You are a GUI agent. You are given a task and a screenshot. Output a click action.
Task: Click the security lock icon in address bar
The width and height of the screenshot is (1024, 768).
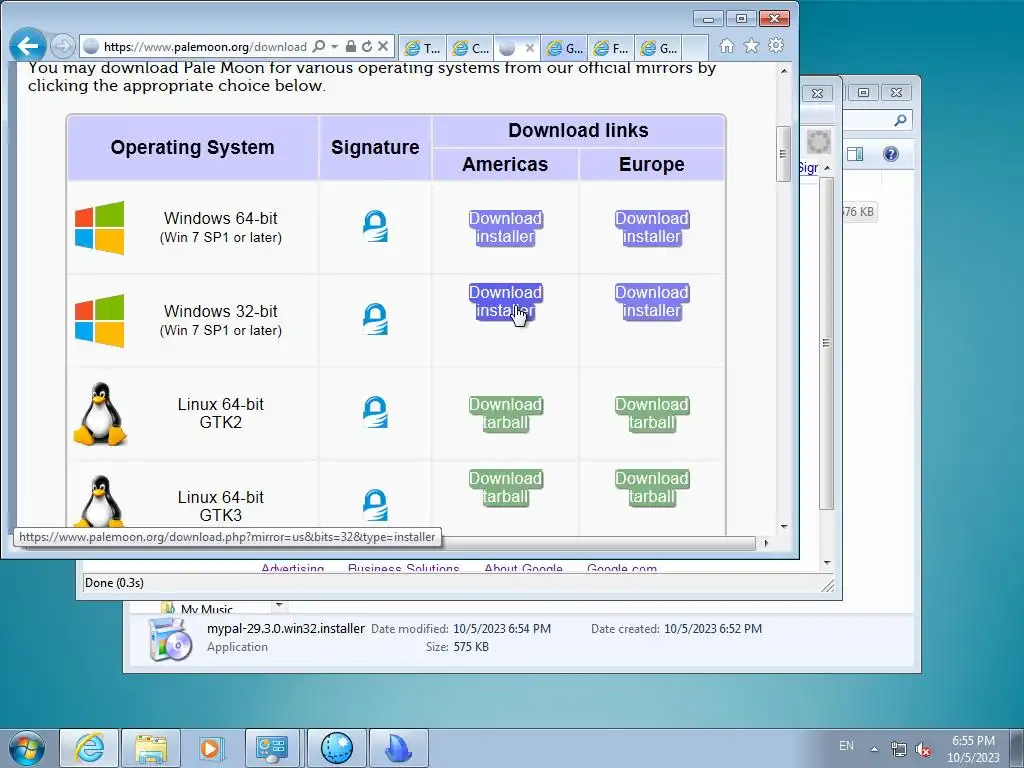(351, 46)
